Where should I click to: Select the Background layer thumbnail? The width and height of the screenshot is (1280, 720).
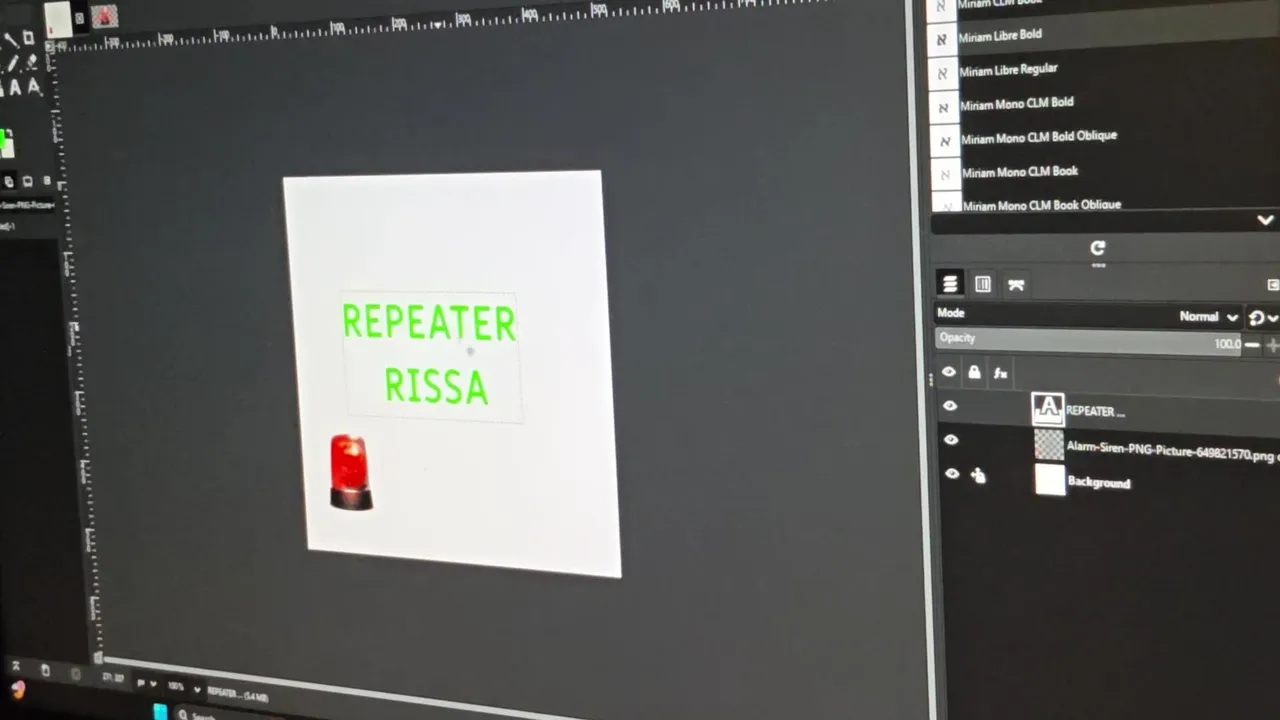point(1049,480)
